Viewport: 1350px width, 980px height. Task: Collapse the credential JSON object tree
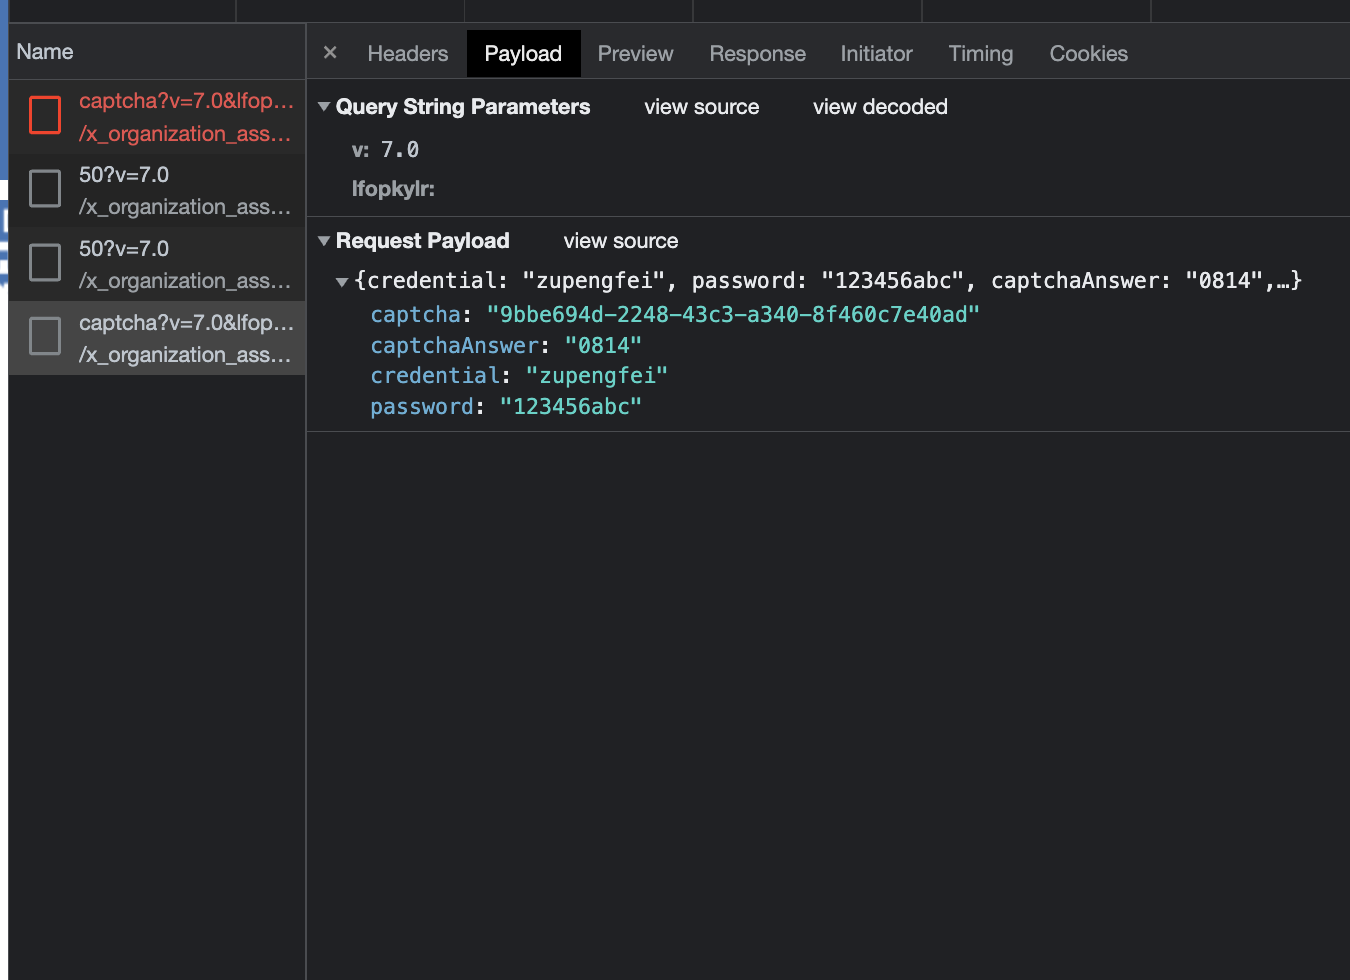342,282
